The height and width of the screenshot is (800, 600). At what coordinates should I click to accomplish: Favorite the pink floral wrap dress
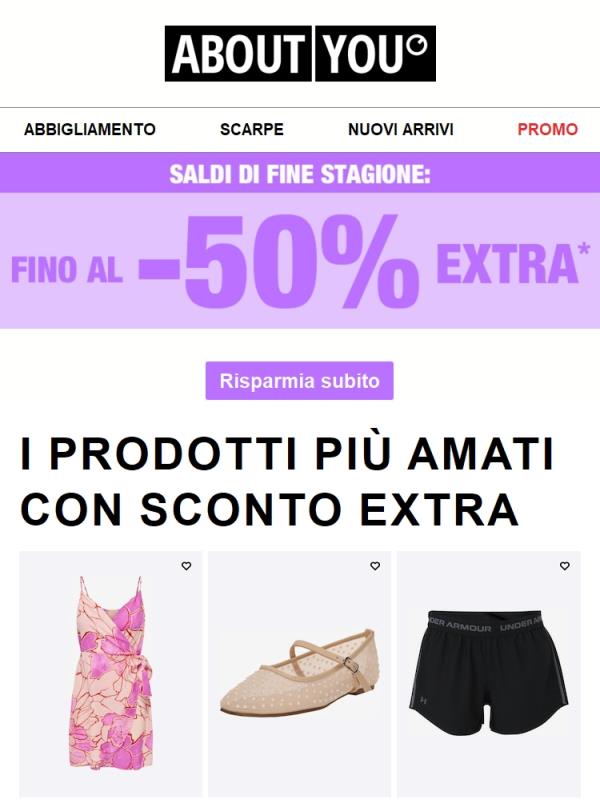[186, 566]
